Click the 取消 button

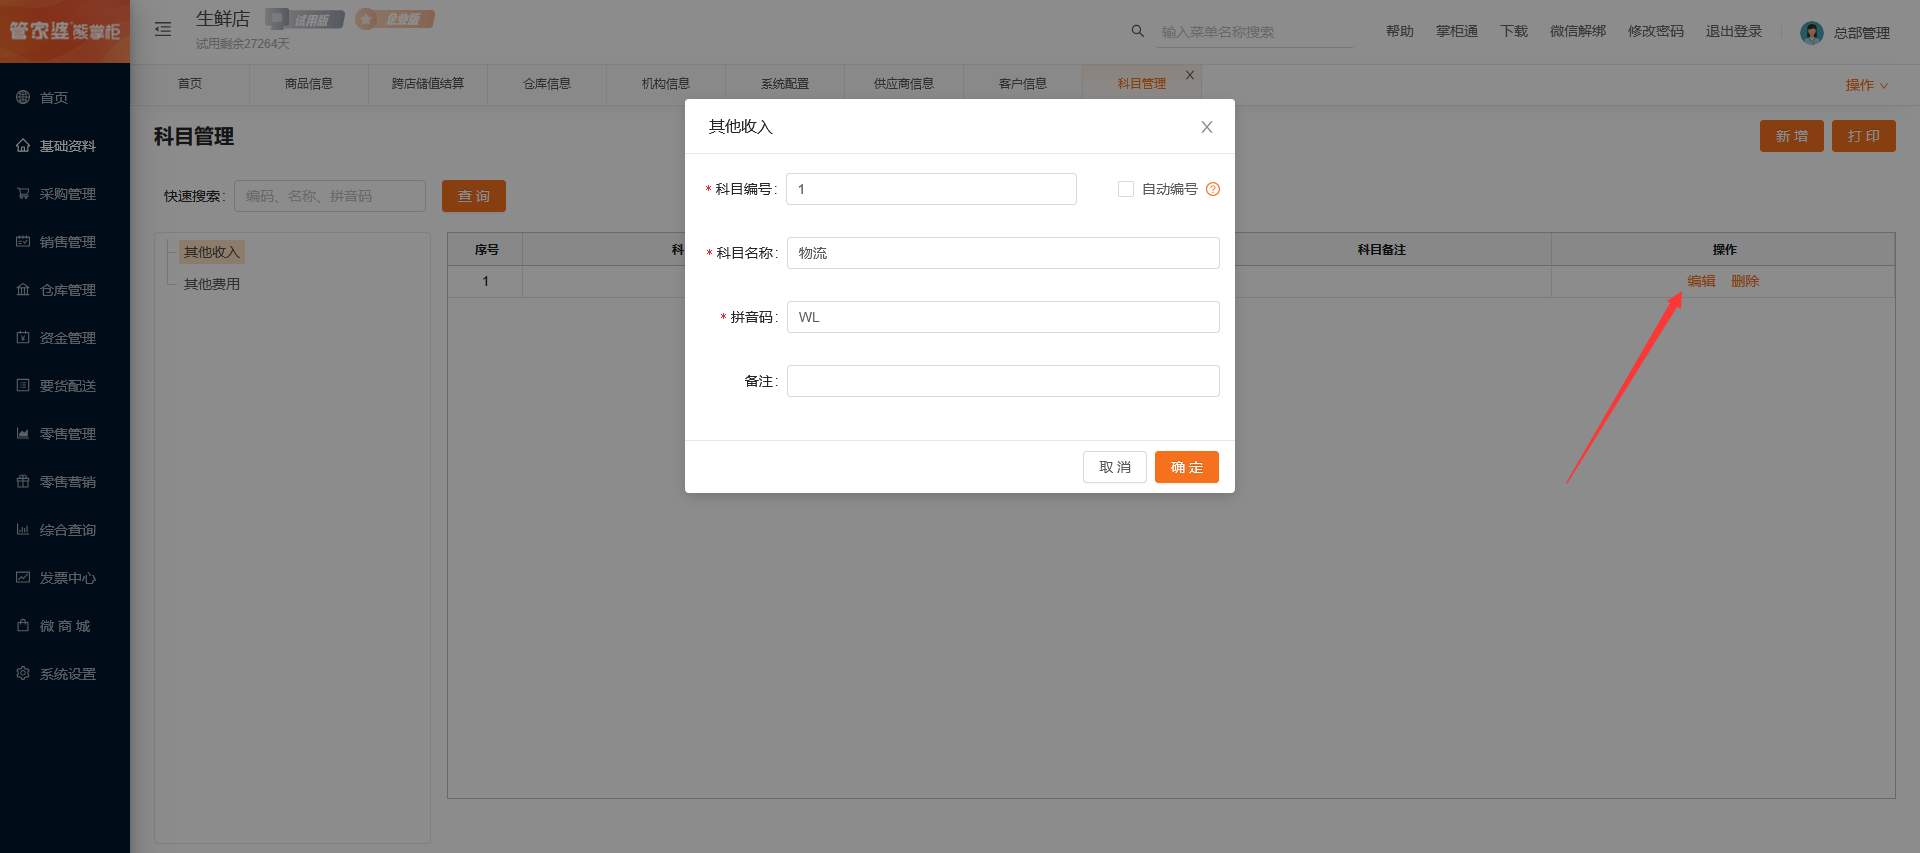click(1115, 467)
